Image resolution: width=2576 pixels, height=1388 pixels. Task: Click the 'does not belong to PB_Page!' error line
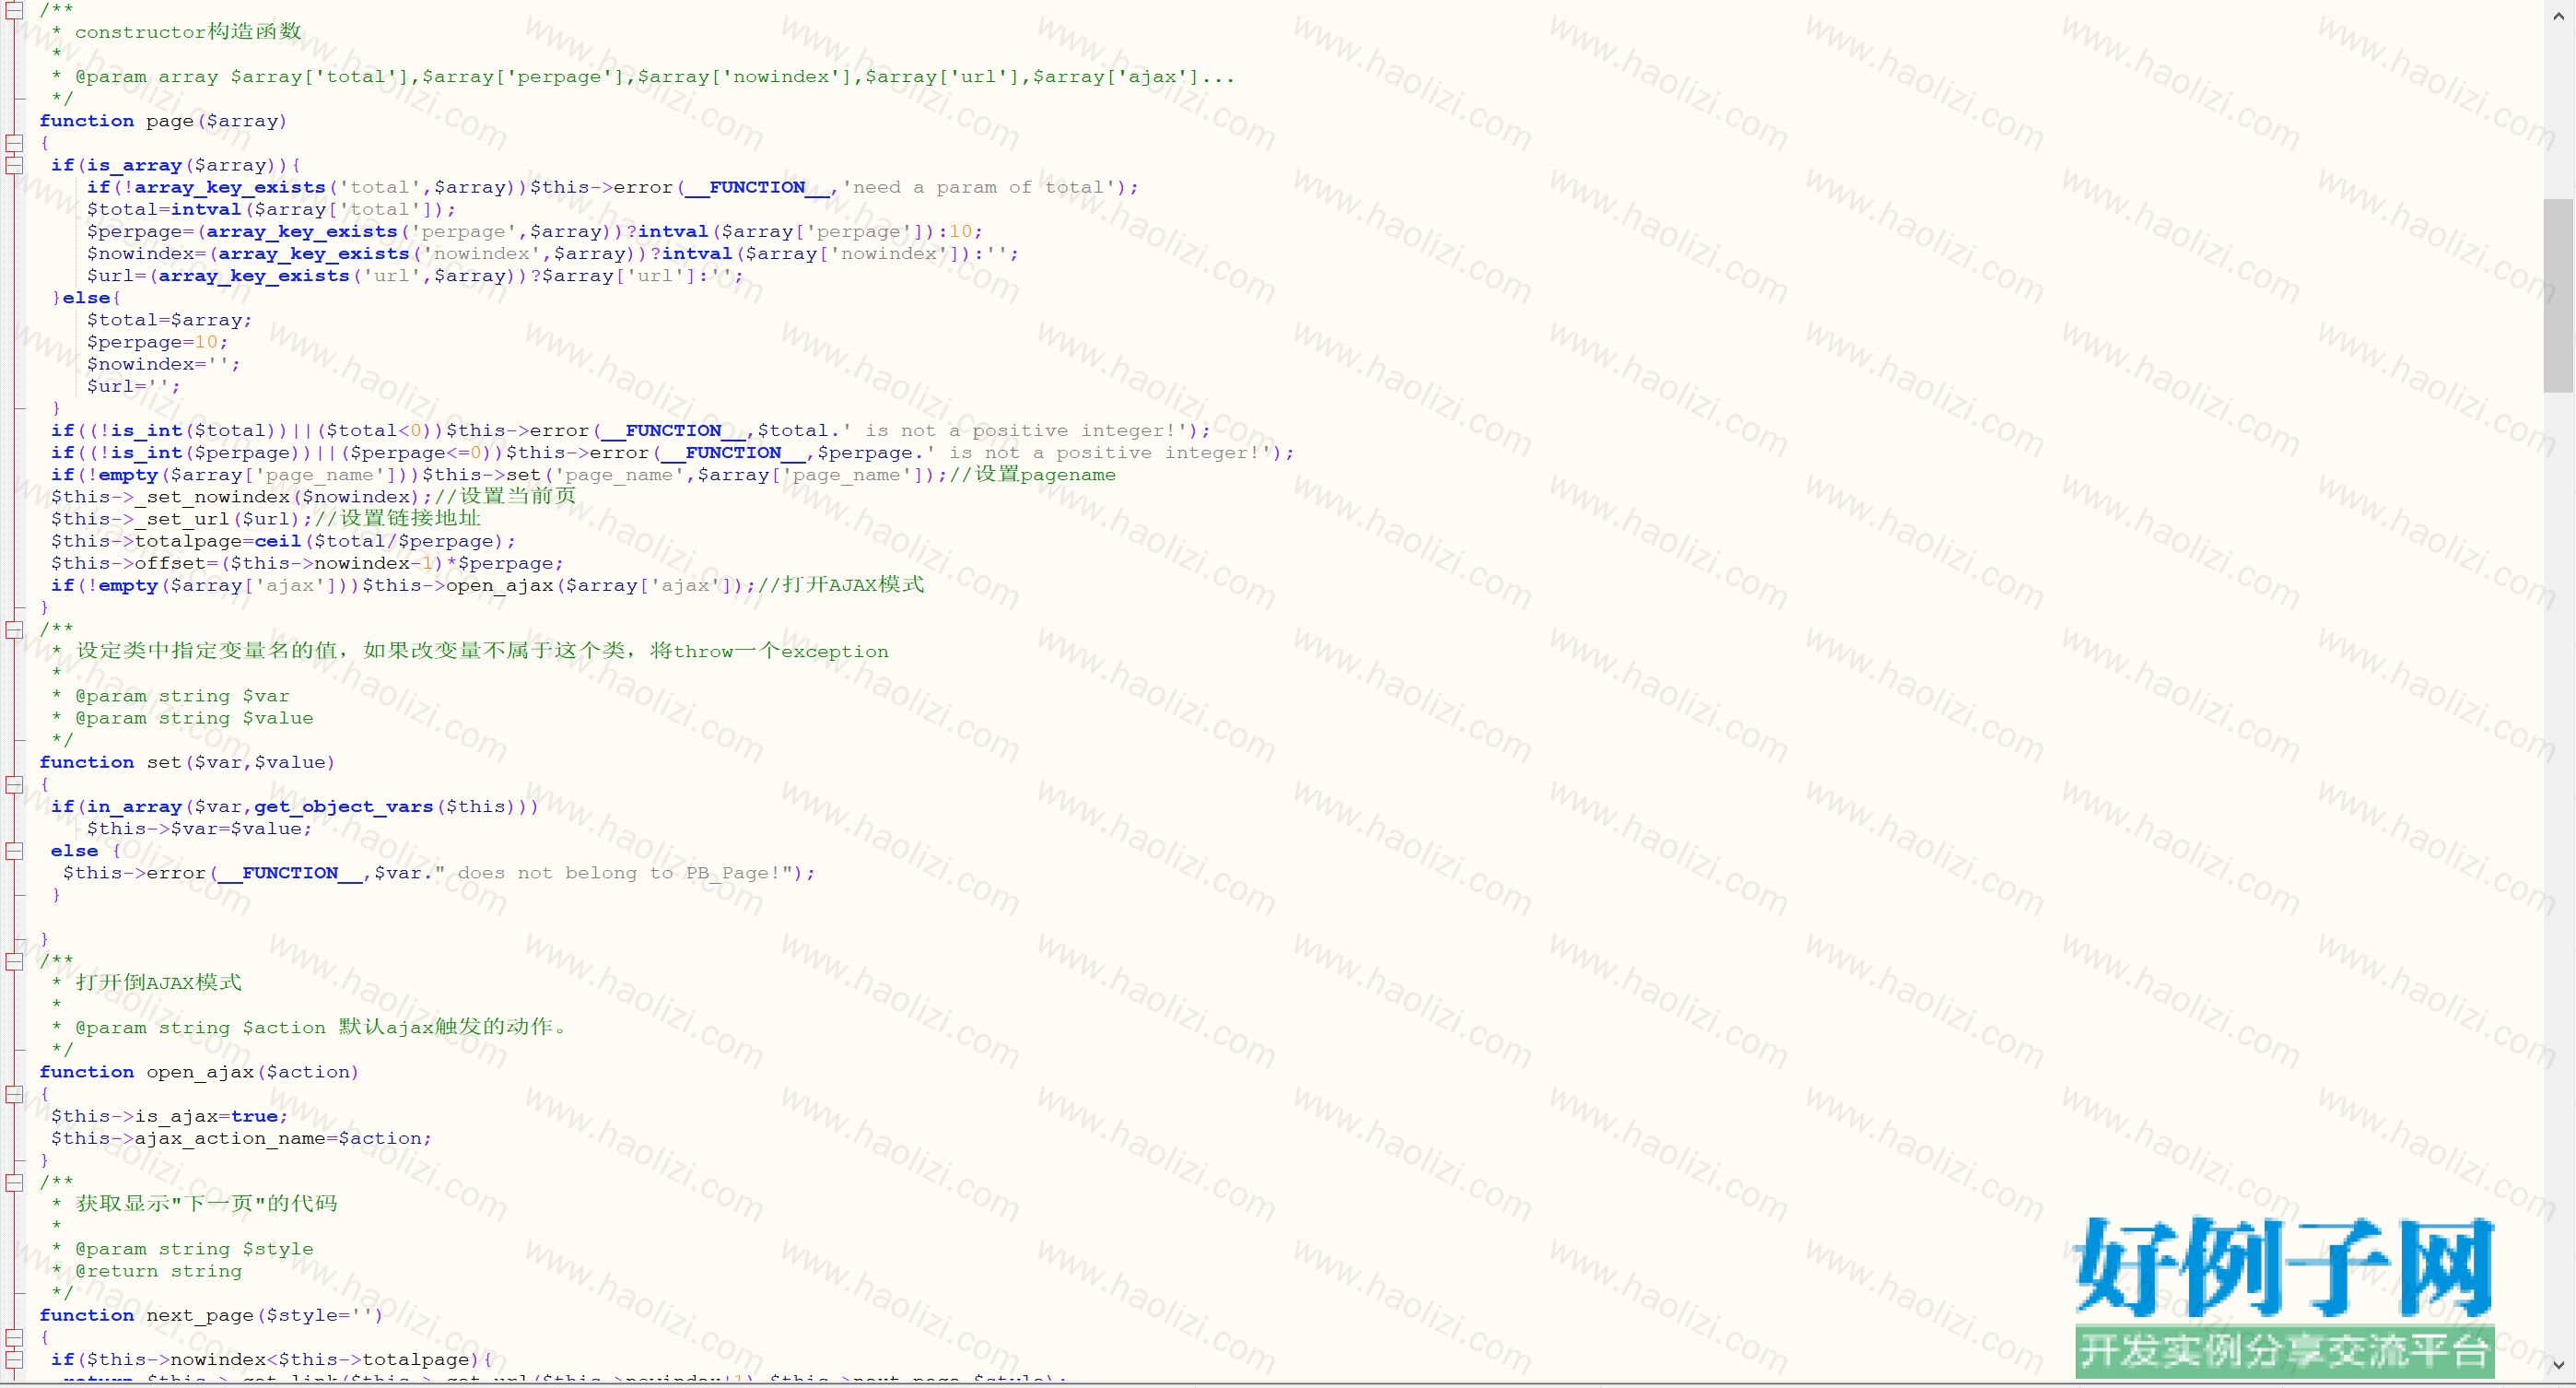439,873
